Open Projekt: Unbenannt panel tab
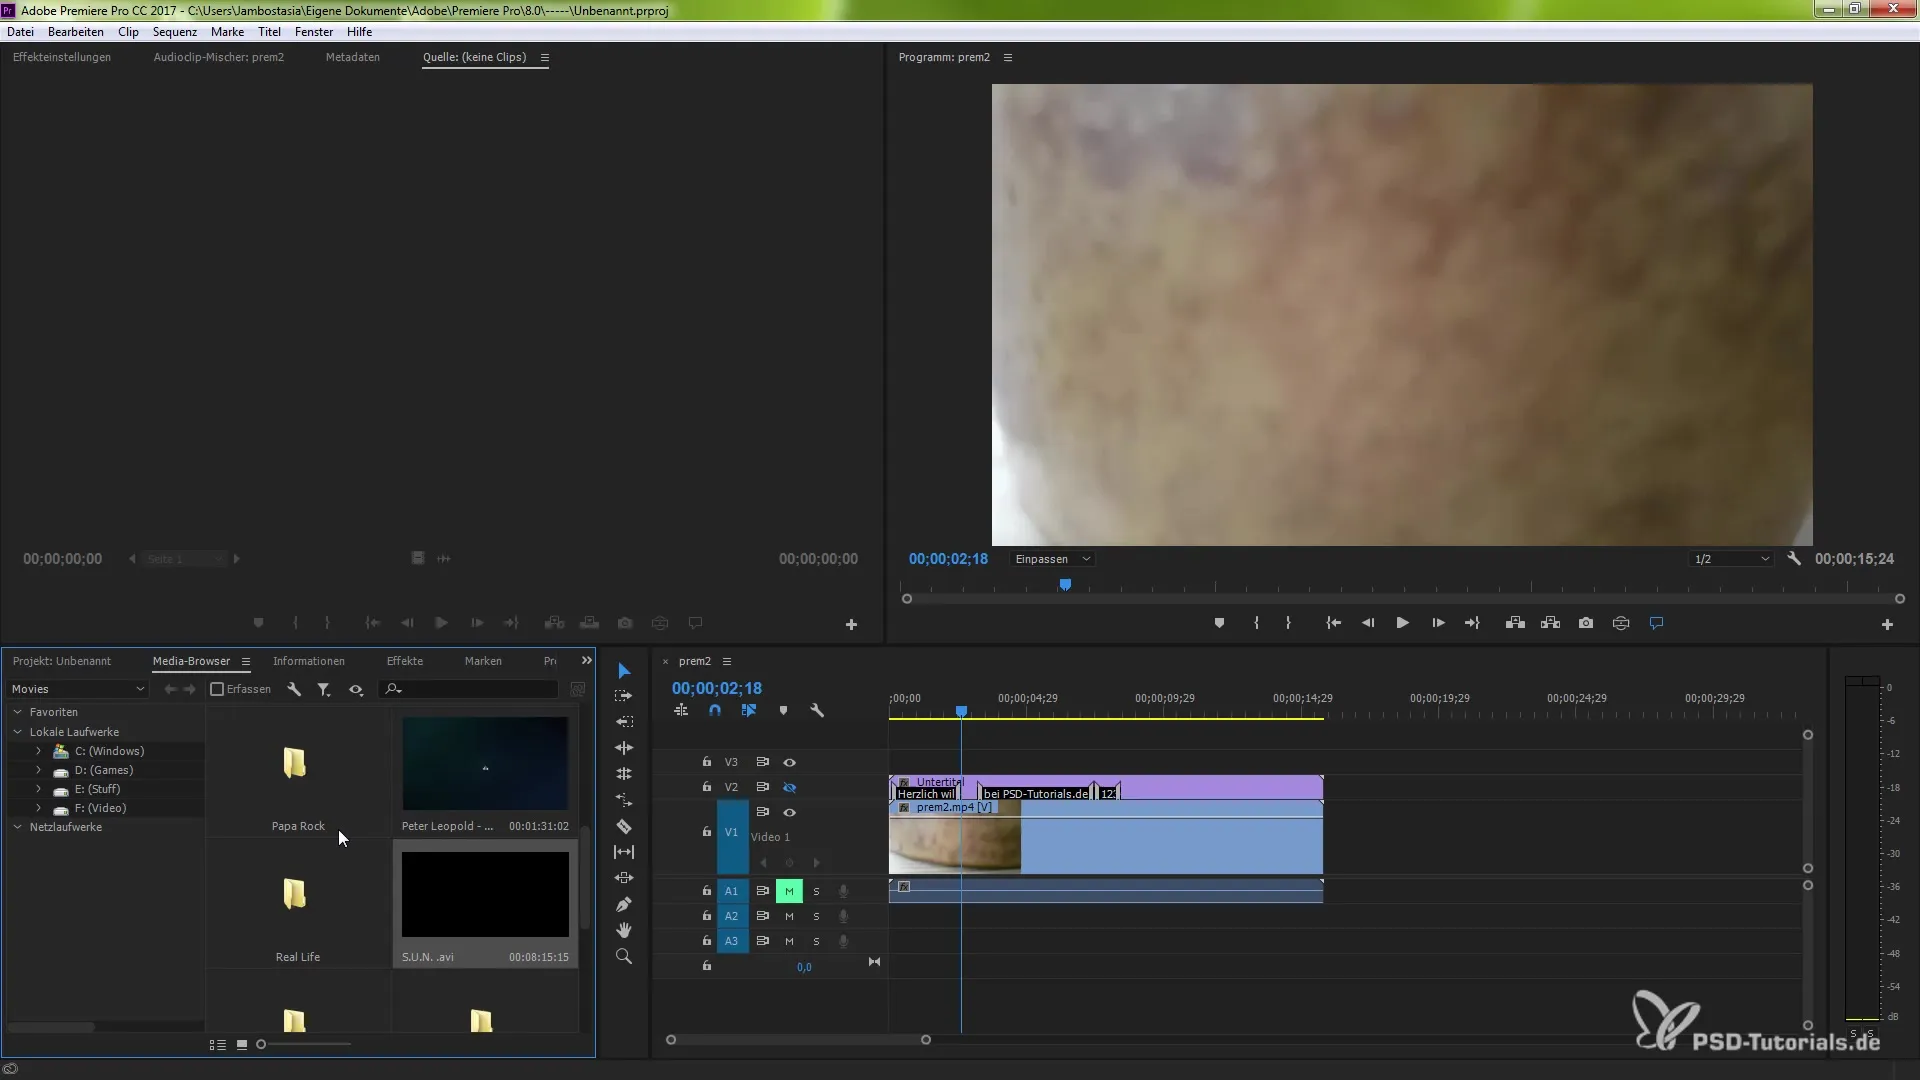The width and height of the screenshot is (1920, 1080). pyautogui.click(x=62, y=661)
